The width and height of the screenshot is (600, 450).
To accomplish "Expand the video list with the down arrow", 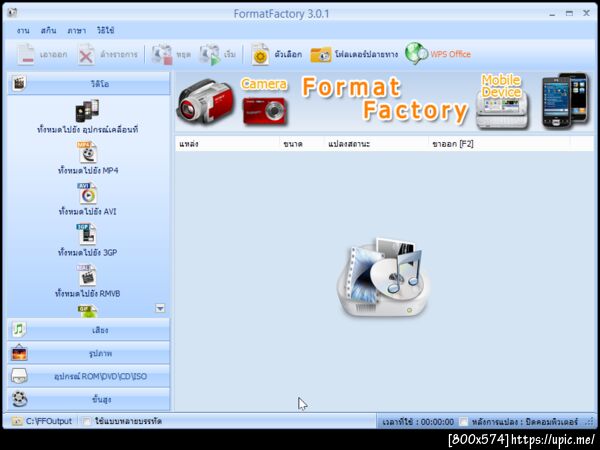I will click(x=160, y=308).
